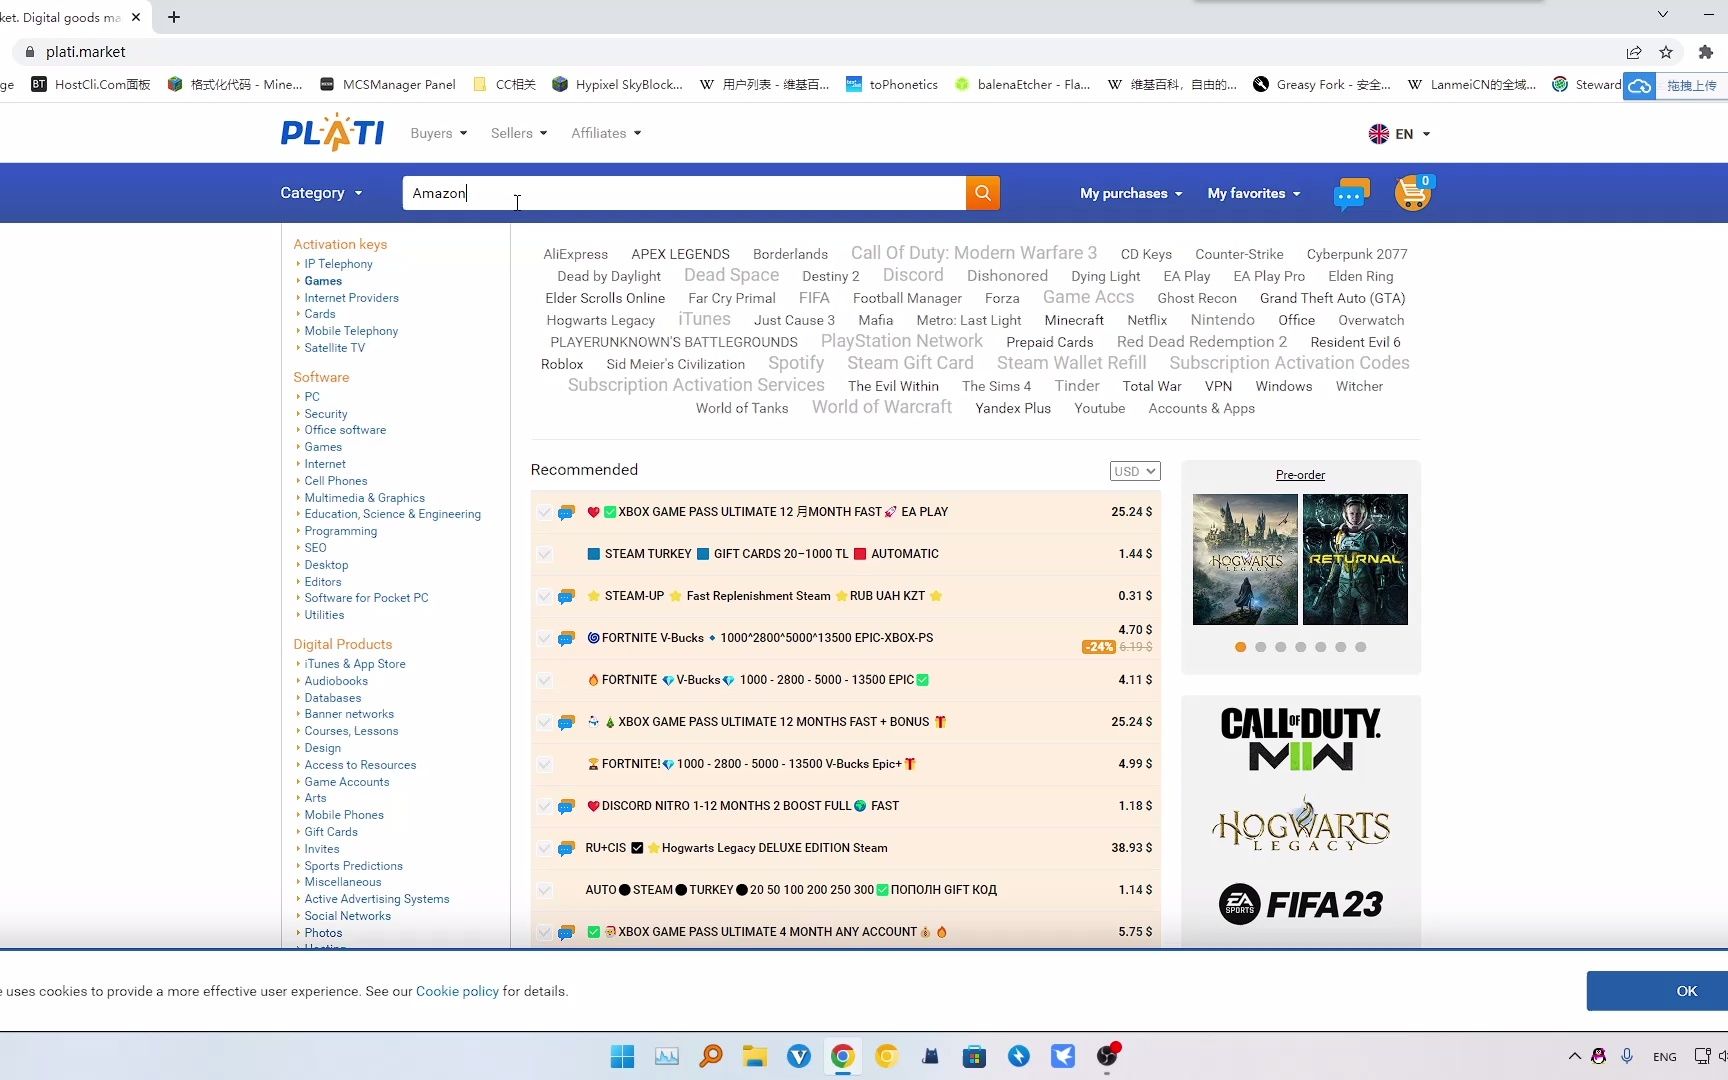Viewport: 1728px width, 1080px height.
Task: Click chat icon on Hogwarts Legacy DELUXE row
Action: point(566,848)
